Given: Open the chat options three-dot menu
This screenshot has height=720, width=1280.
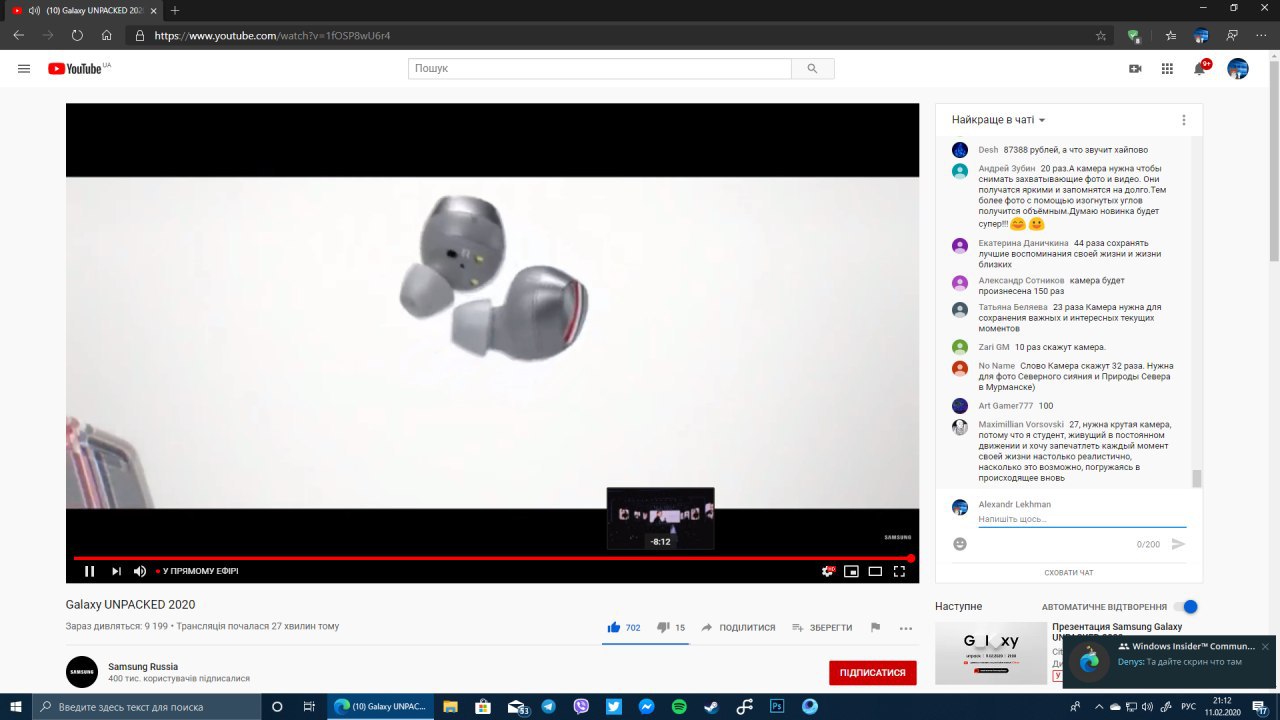Looking at the screenshot, I should (1184, 120).
